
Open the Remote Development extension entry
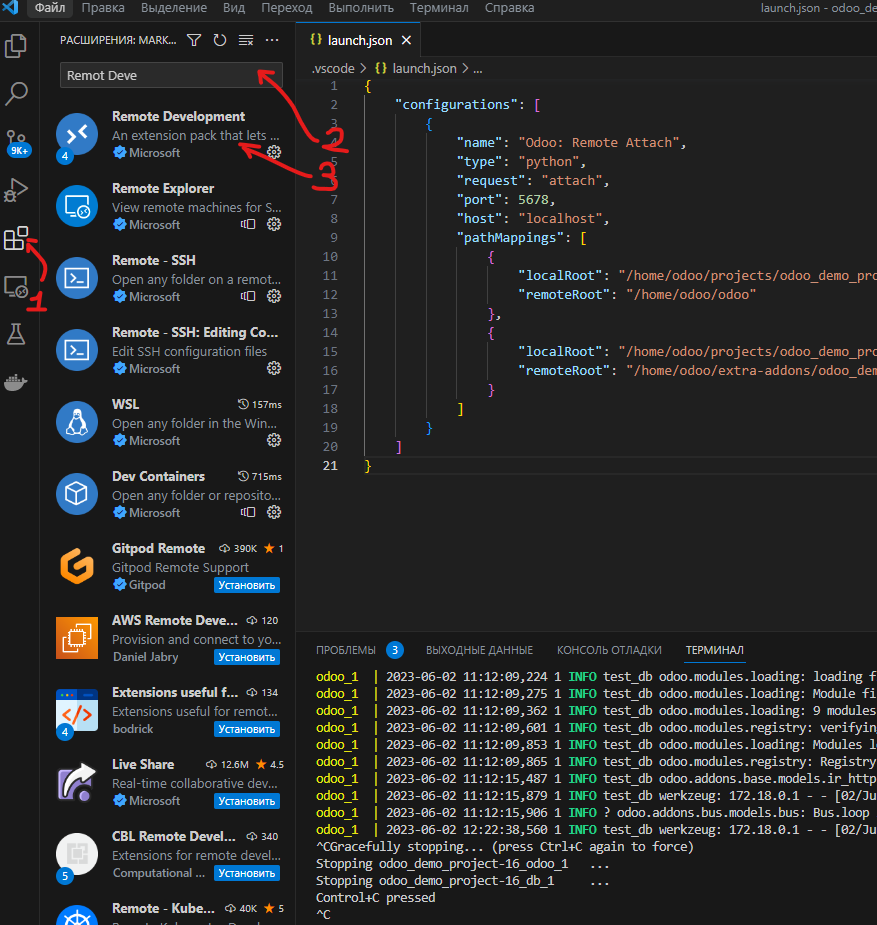coord(169,135)
